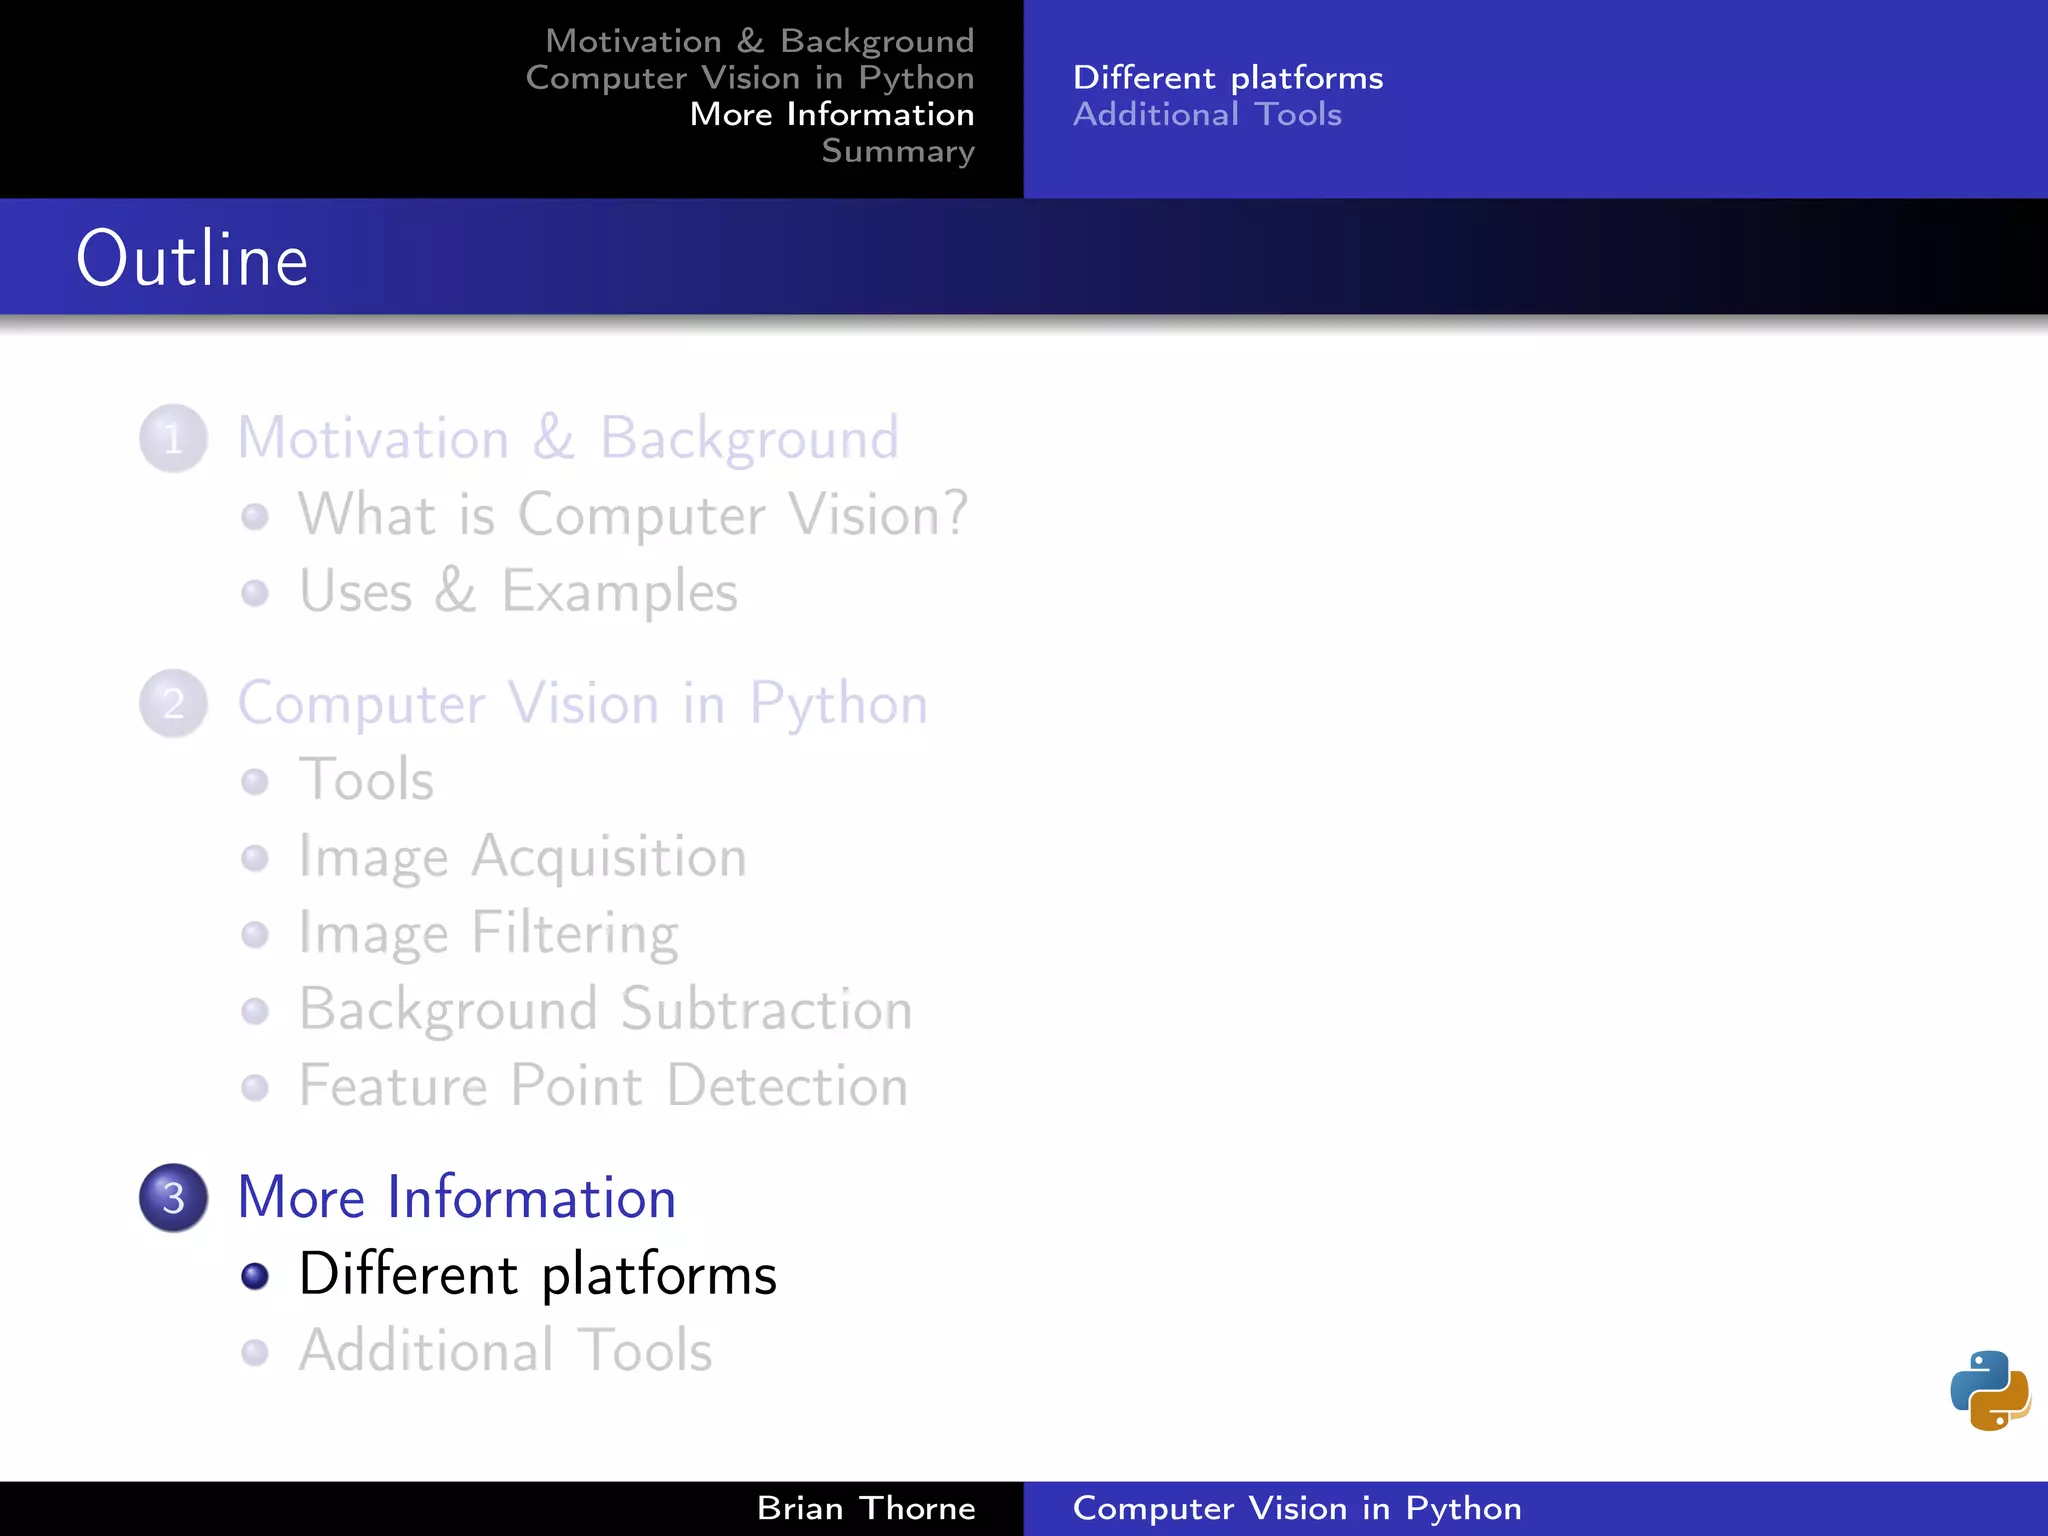Open 'Motivation & Background' in header navigation
This screenshot has height=1536, width=2048.
(x=760, y=41)
